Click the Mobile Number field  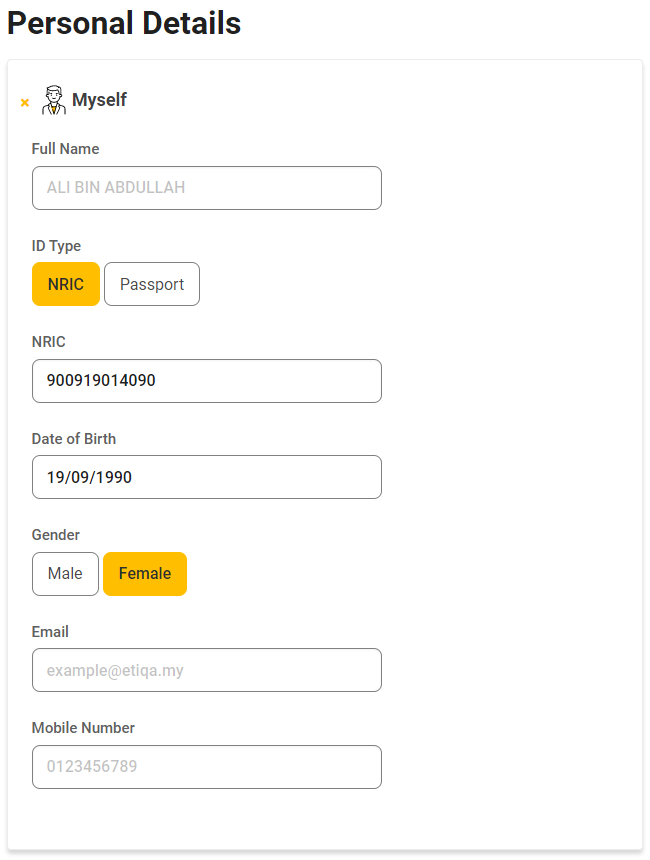point(206,767)
